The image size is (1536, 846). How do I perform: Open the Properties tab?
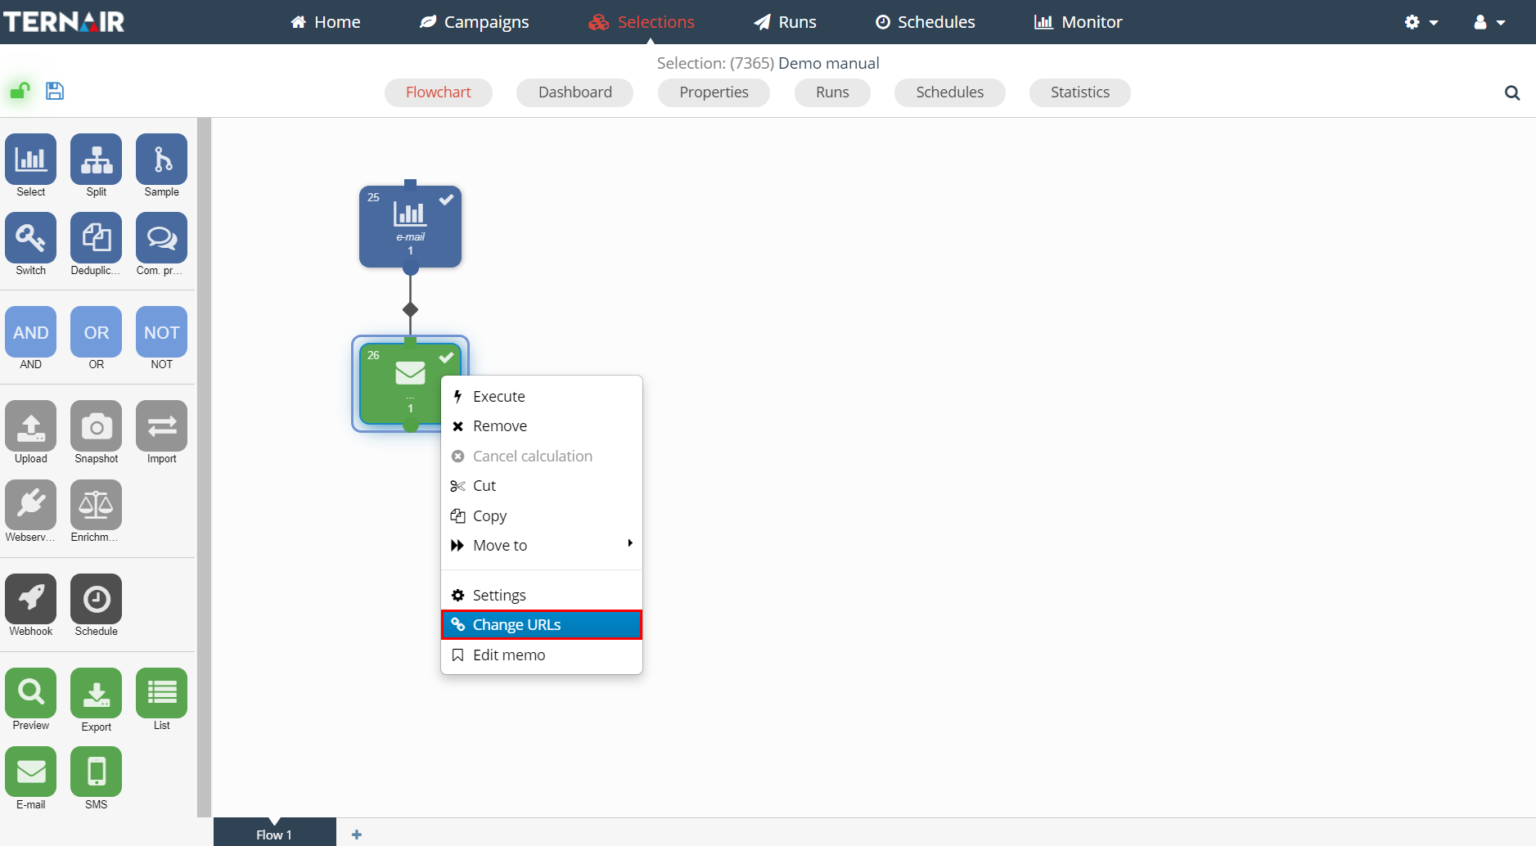click(714, 92)
